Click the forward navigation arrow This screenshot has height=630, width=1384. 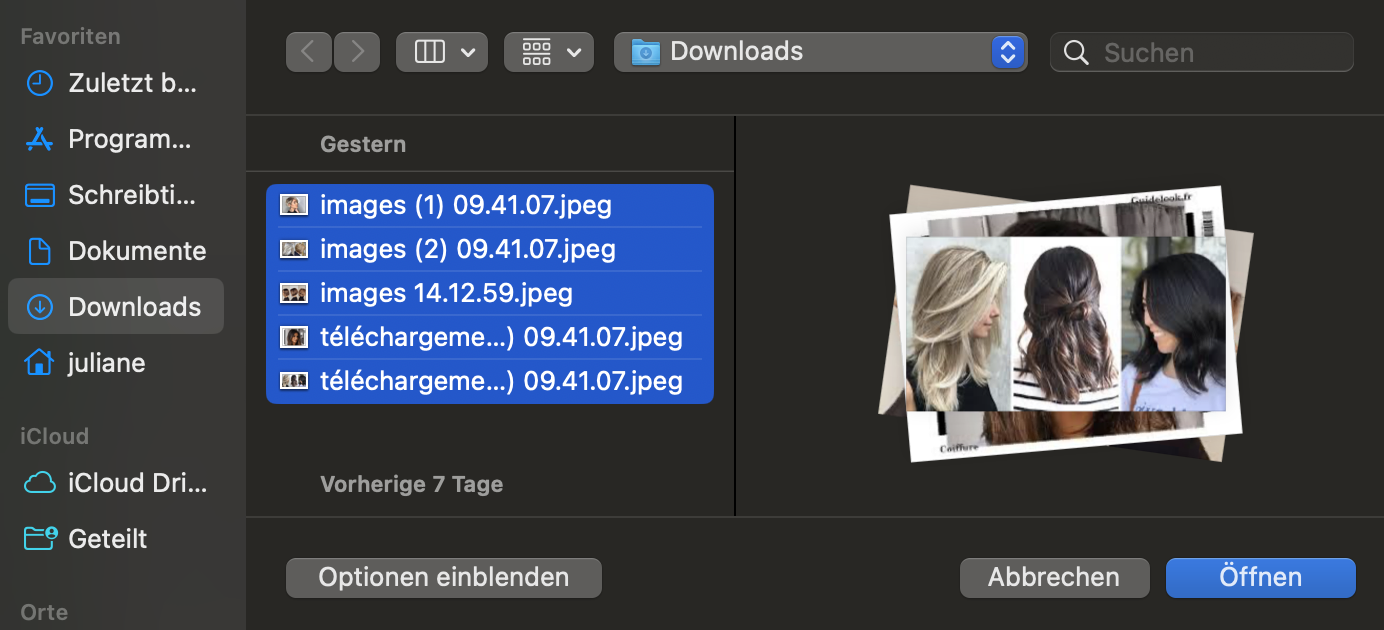pos(357,52)
